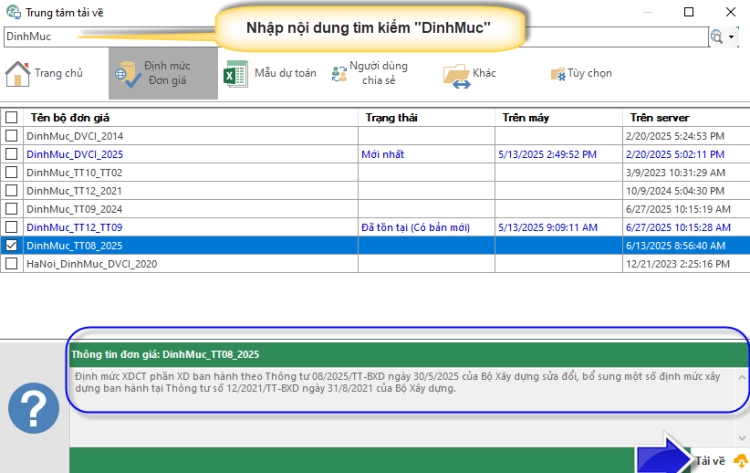
Task: Go to Trang chủ home icon
Action: (x=17, y=74)
